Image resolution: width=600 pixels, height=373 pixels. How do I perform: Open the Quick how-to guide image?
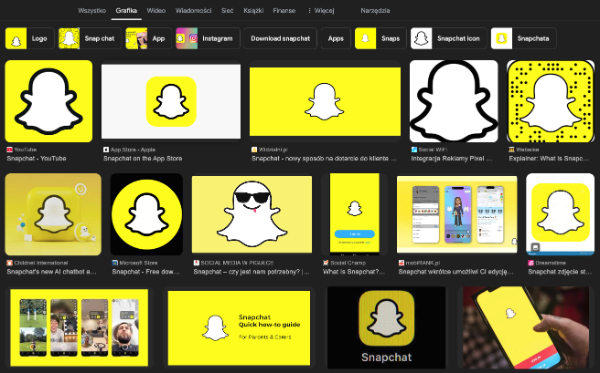[x=239, y=327]
